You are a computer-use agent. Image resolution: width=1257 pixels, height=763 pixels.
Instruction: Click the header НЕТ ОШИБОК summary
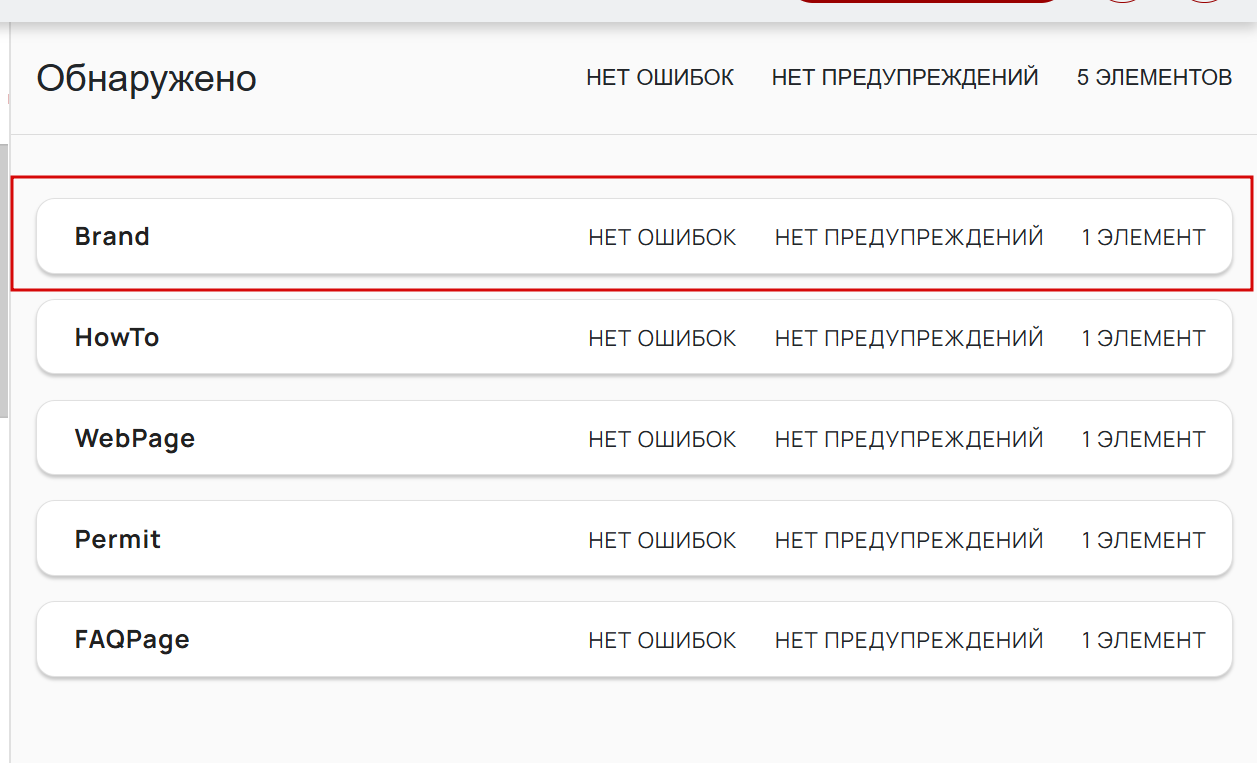[660, 77]
